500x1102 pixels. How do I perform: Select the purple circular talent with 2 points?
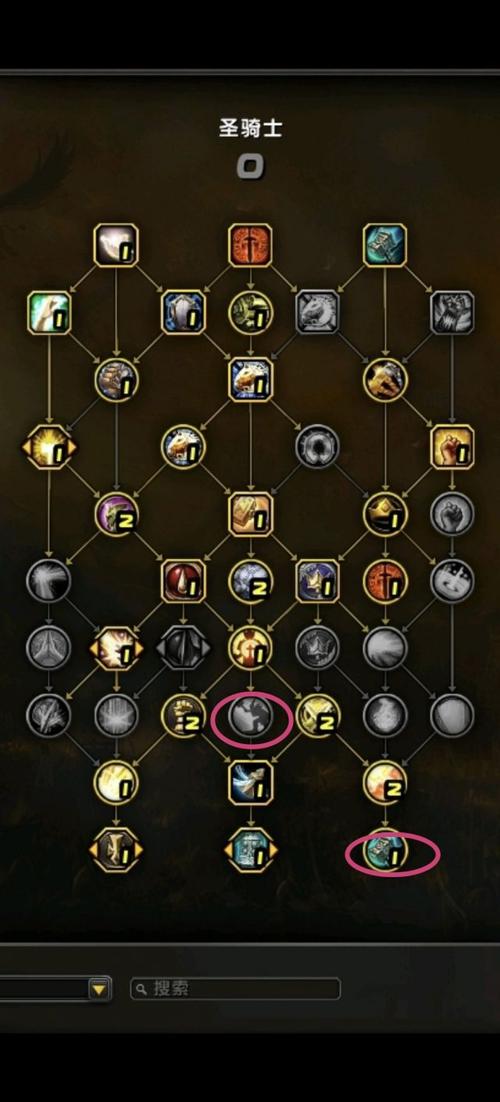[x=116, y=514]
